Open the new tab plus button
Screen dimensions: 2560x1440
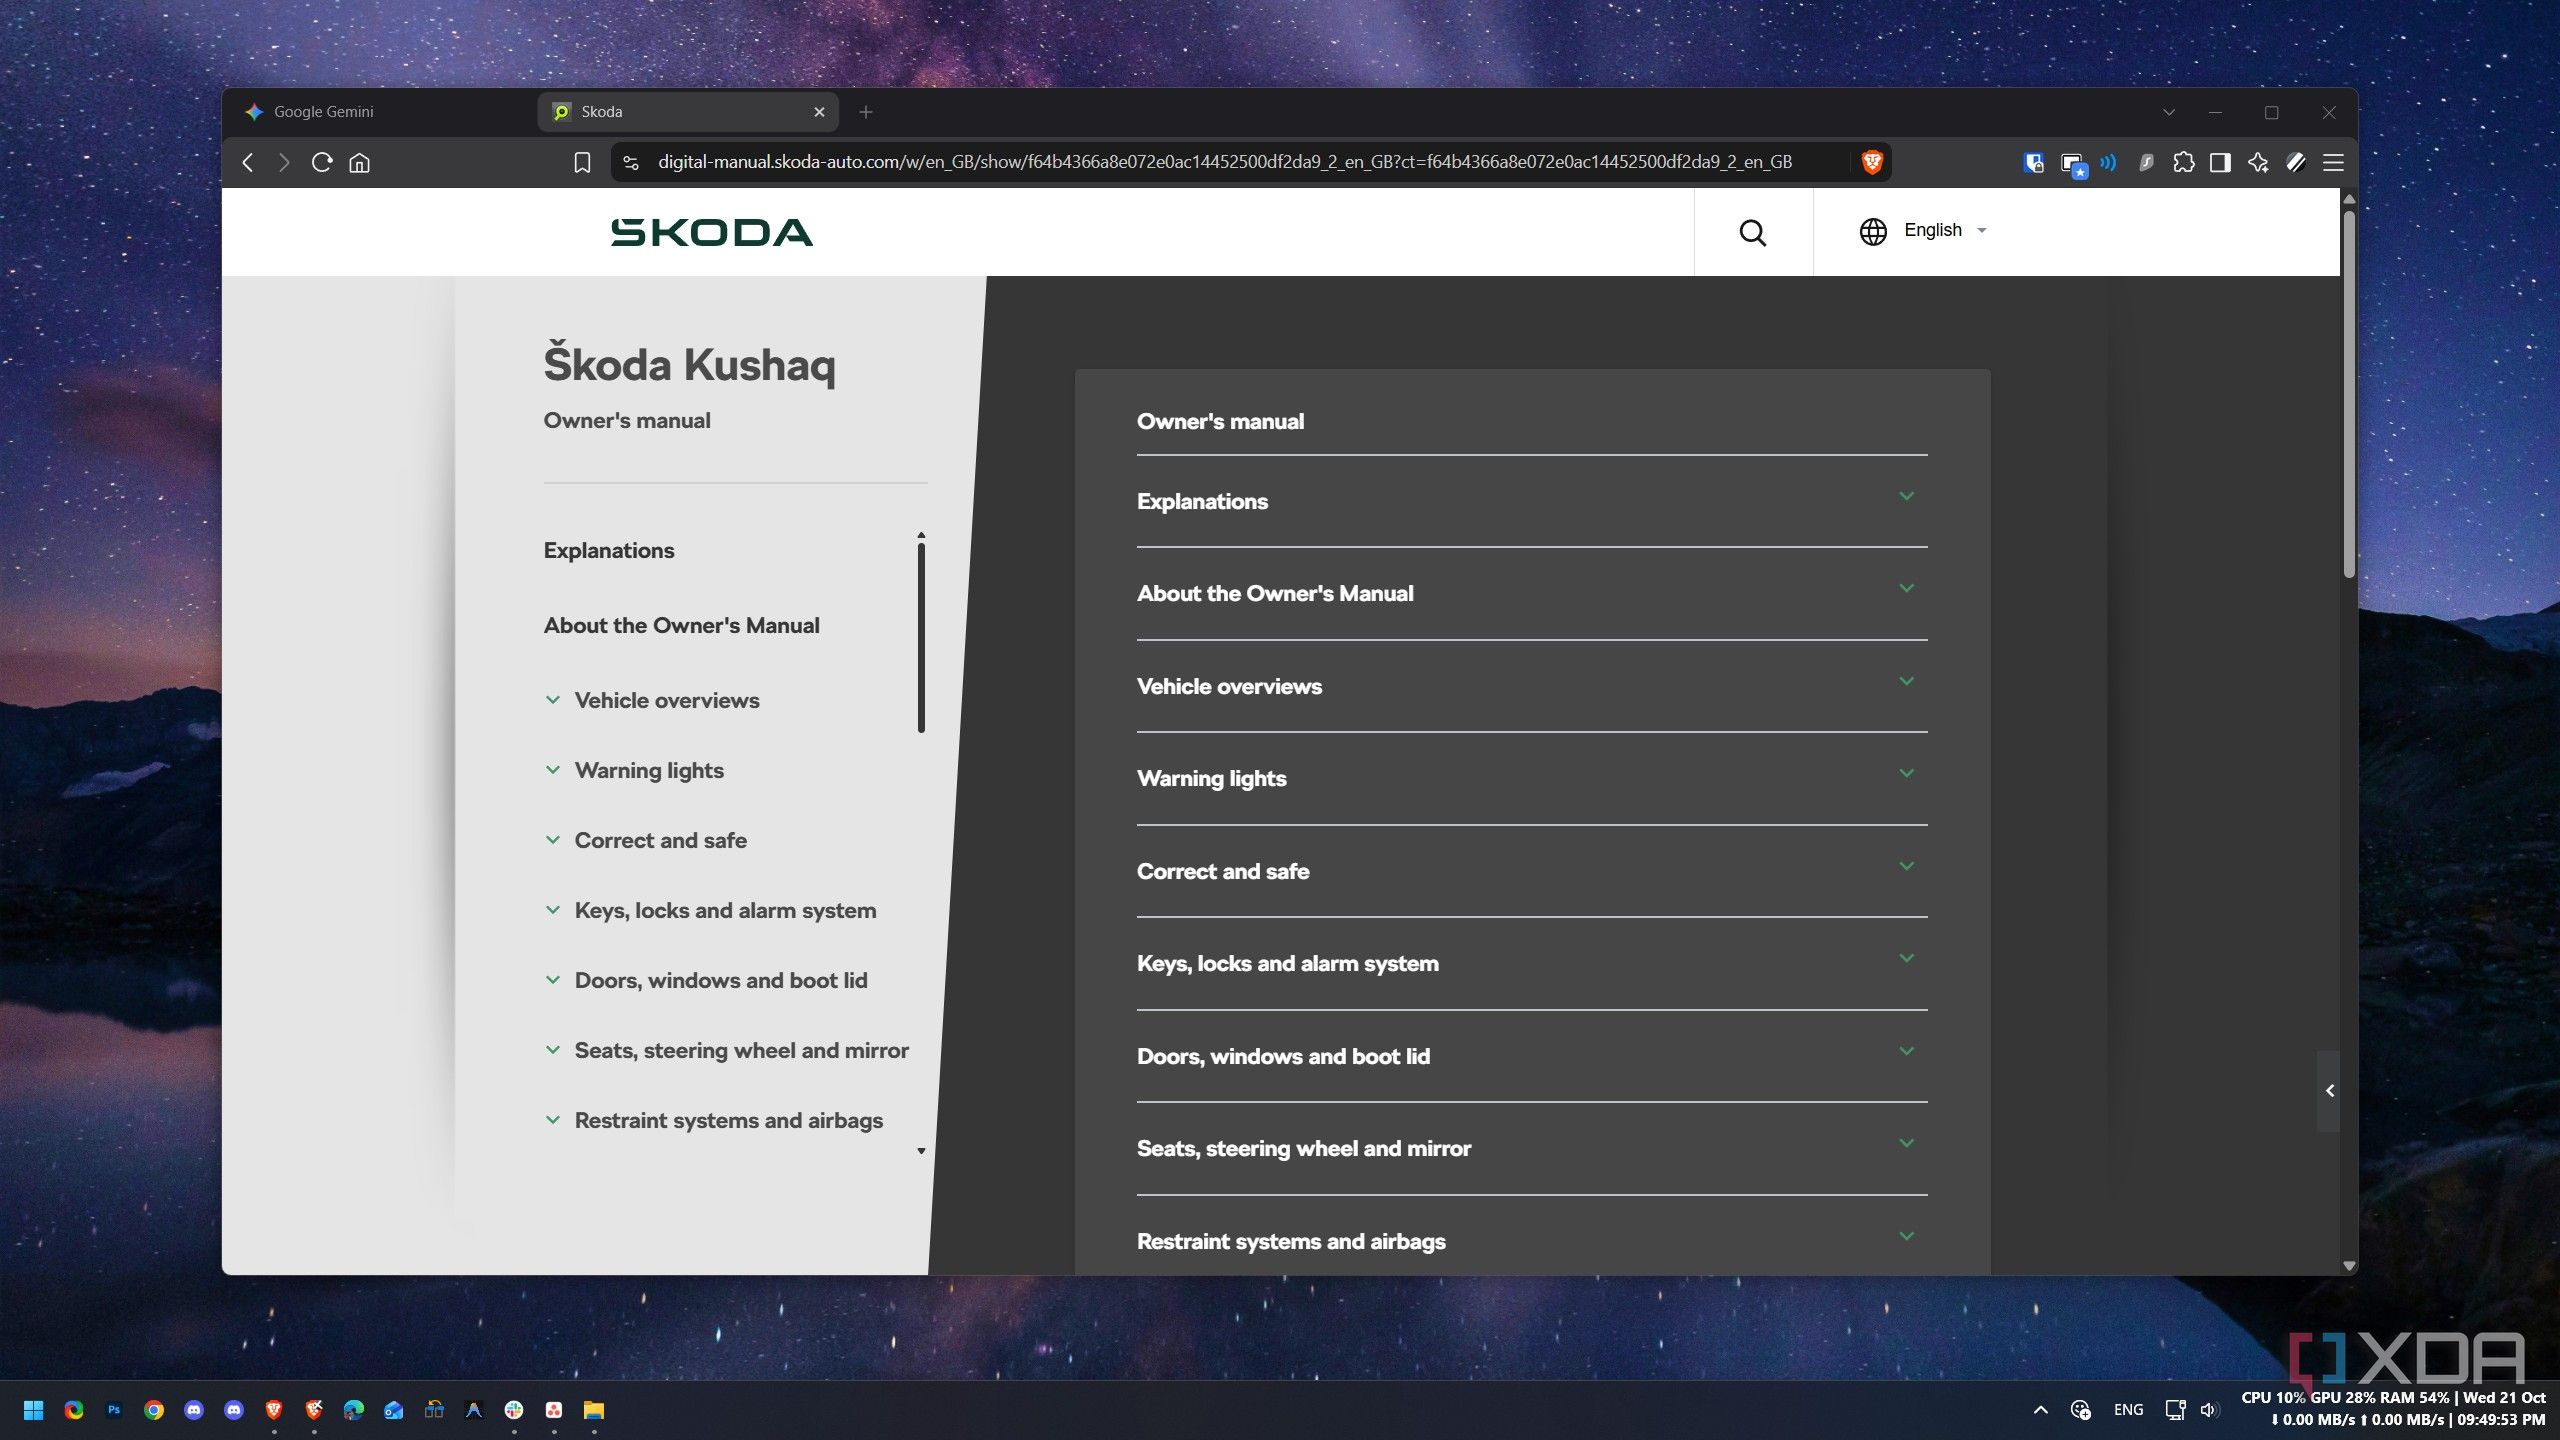click(x=866, y=112)
